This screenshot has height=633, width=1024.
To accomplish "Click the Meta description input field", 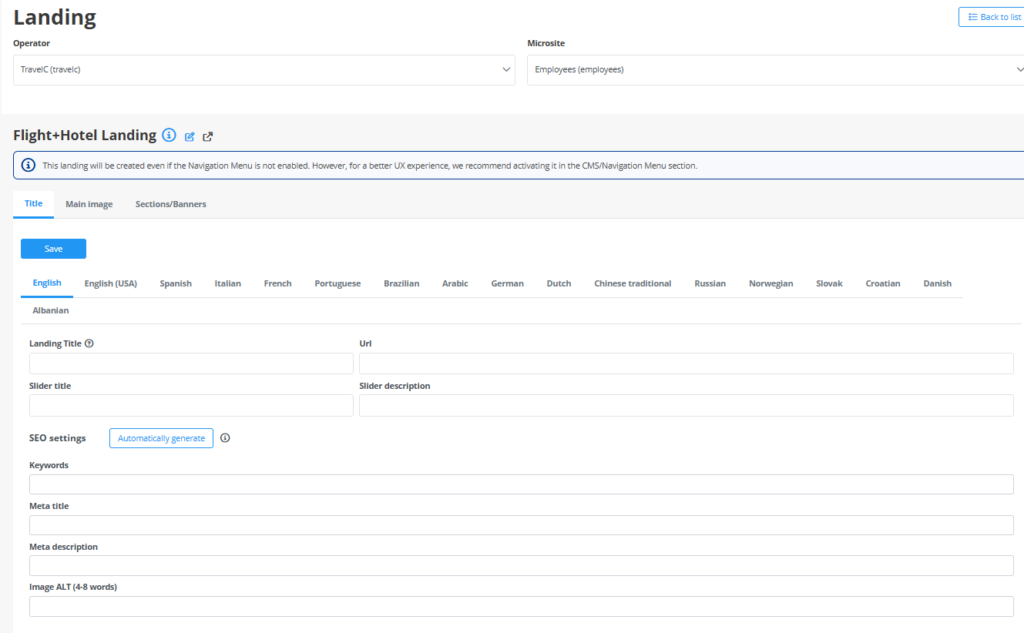I will (x=521, y=566).
